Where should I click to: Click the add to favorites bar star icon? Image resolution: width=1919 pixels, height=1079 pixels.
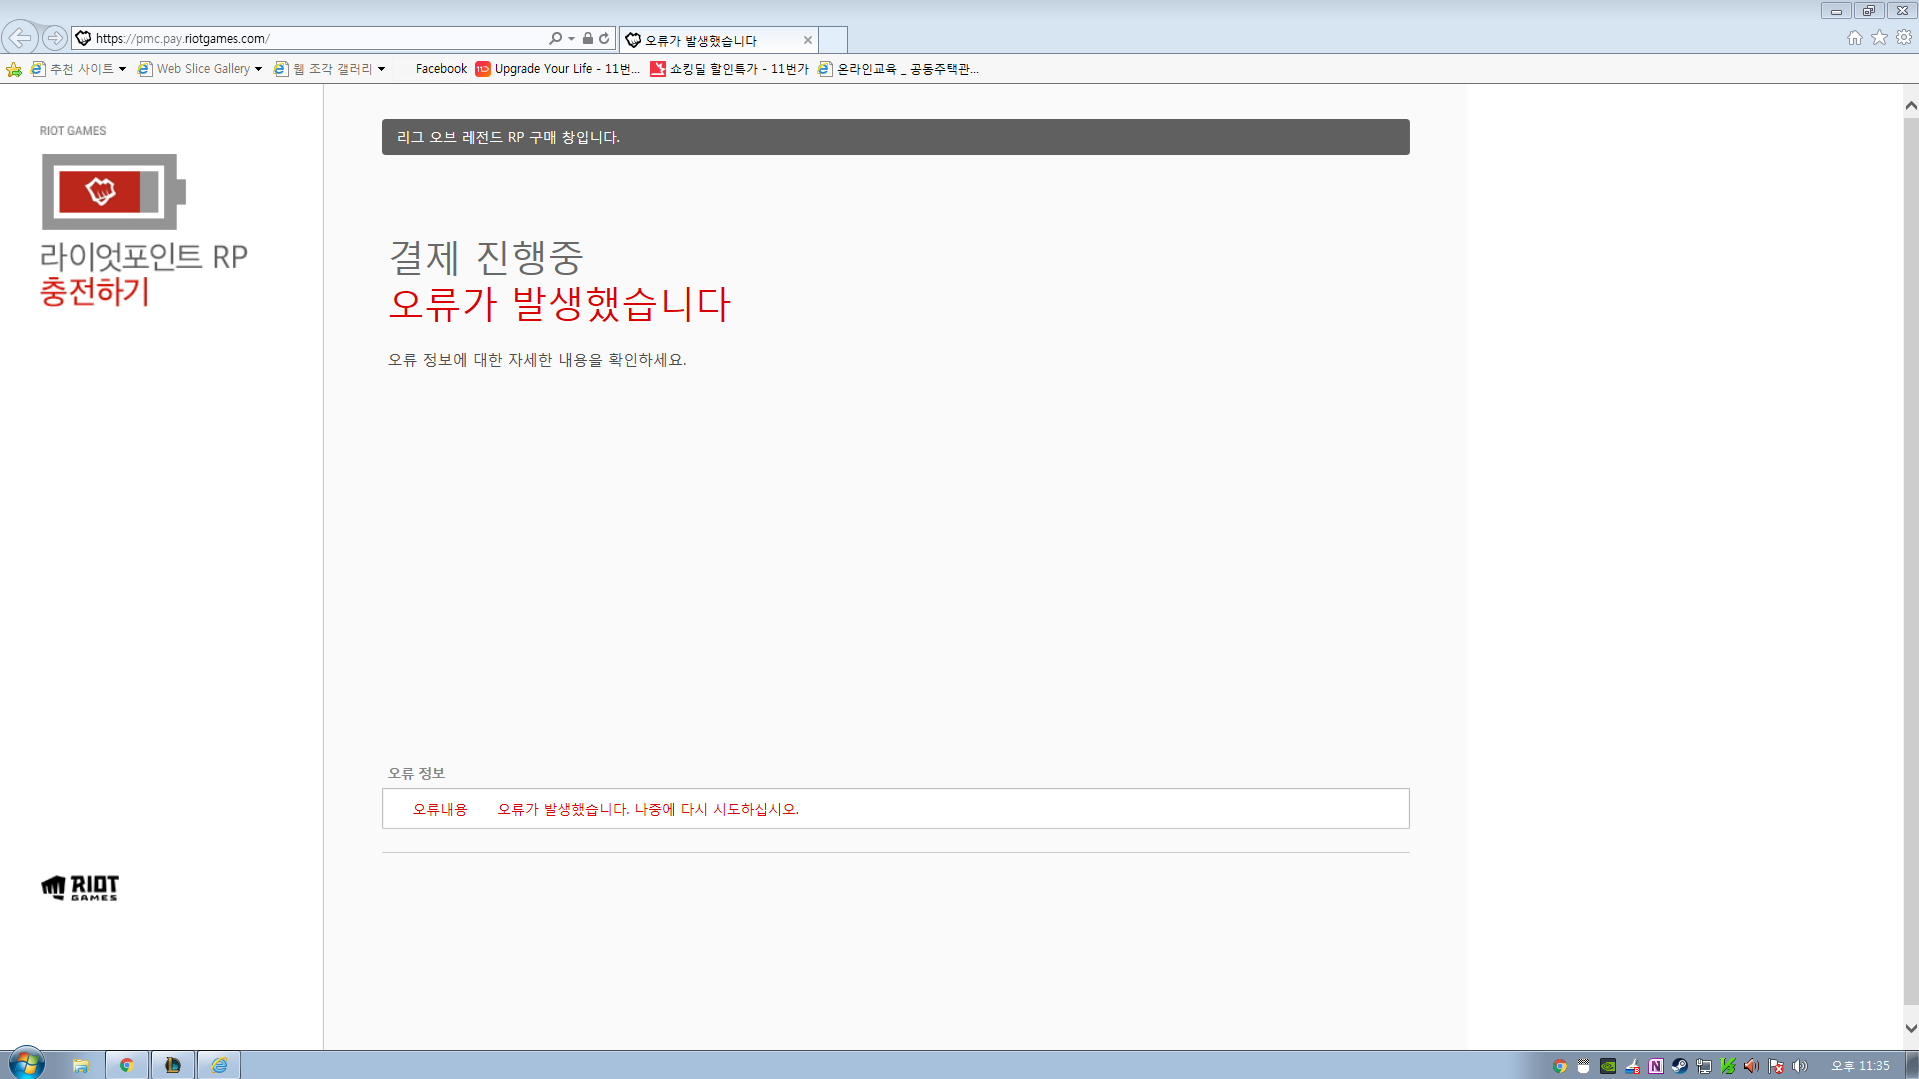[x=14, y=69]
